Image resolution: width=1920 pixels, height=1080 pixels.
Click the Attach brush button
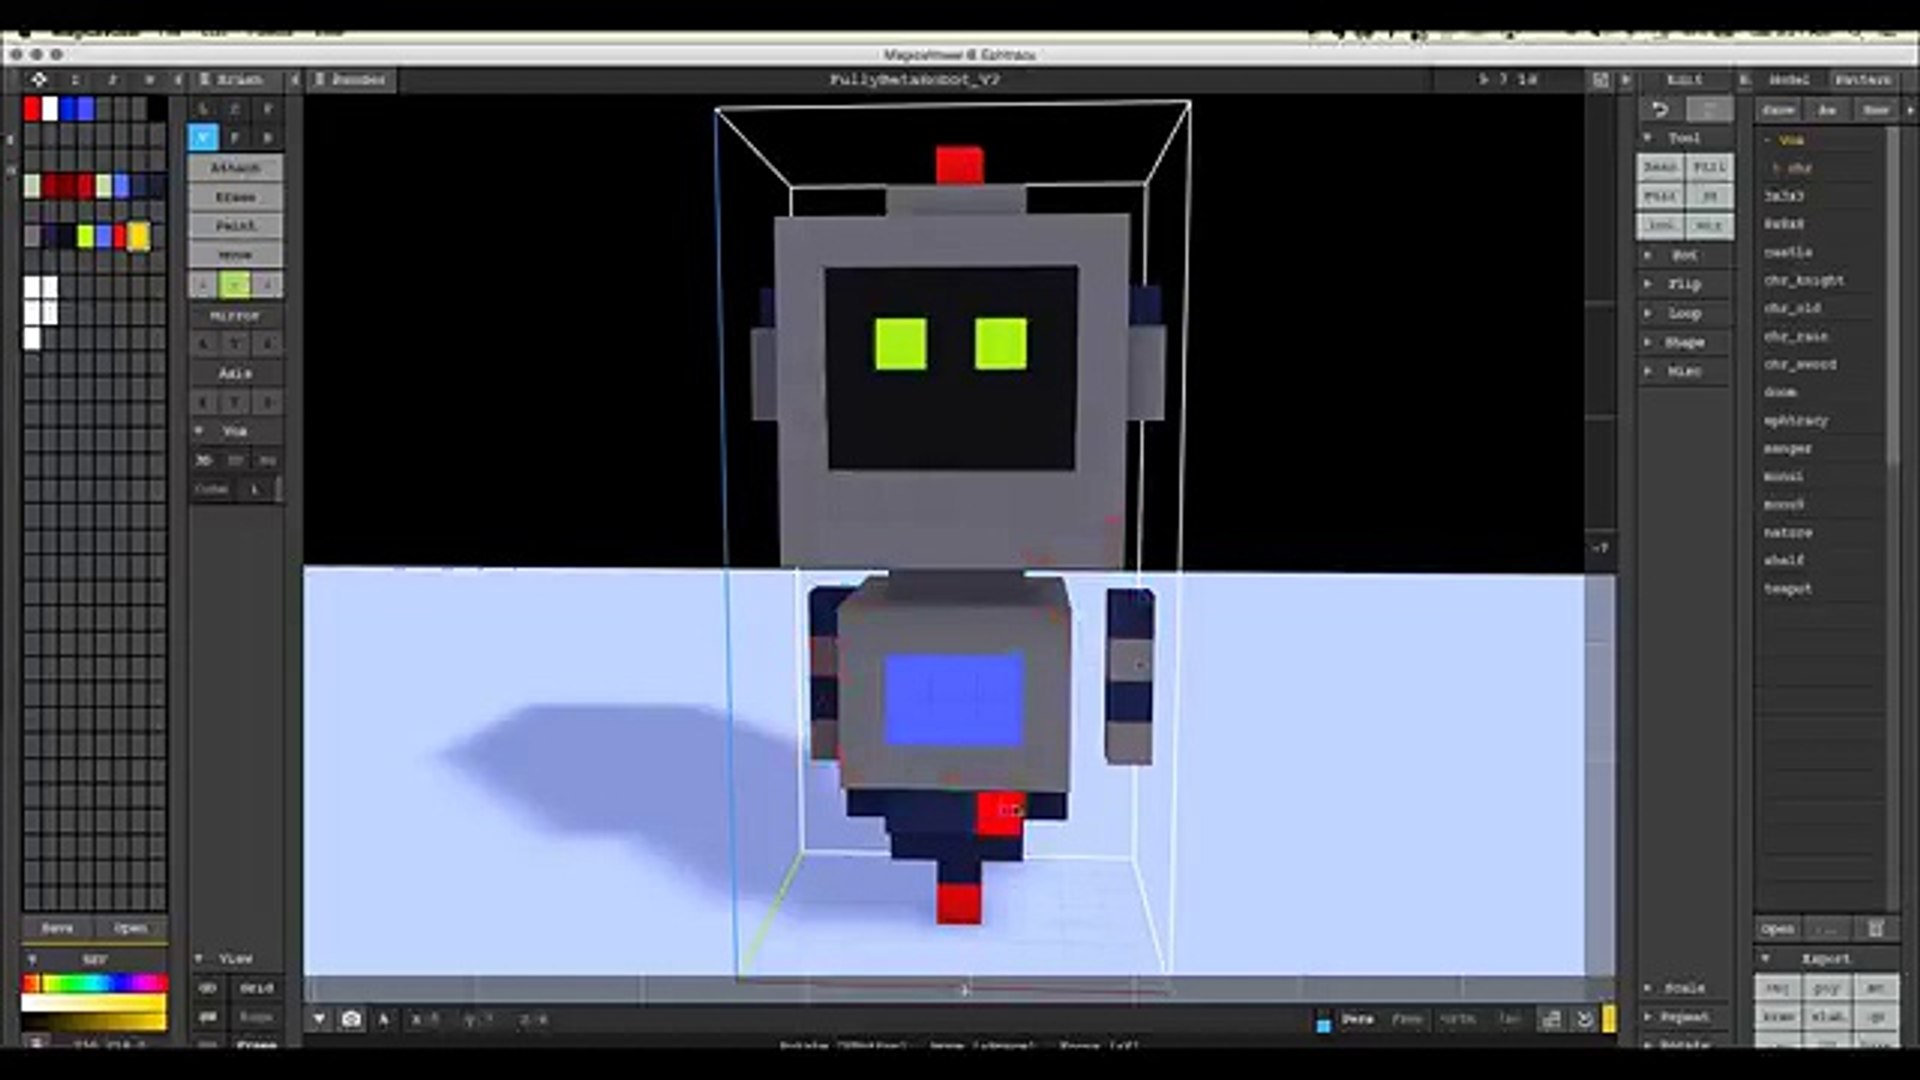(x=235, y=167)
